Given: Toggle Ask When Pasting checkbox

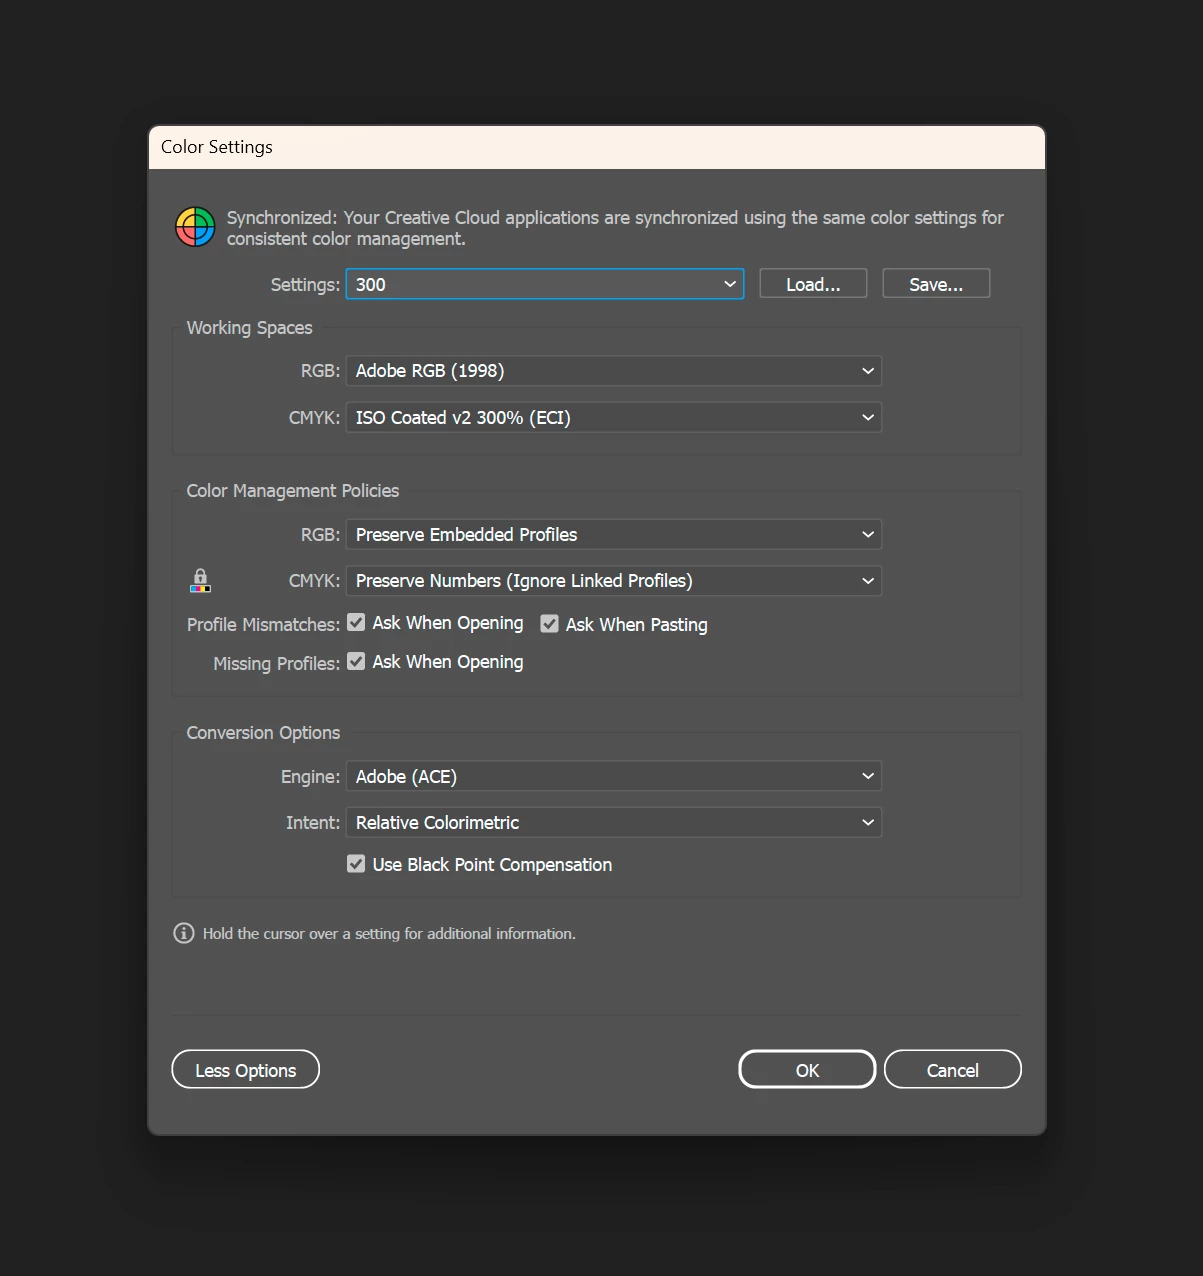Looking at the screenshot, I should point(549,624).
